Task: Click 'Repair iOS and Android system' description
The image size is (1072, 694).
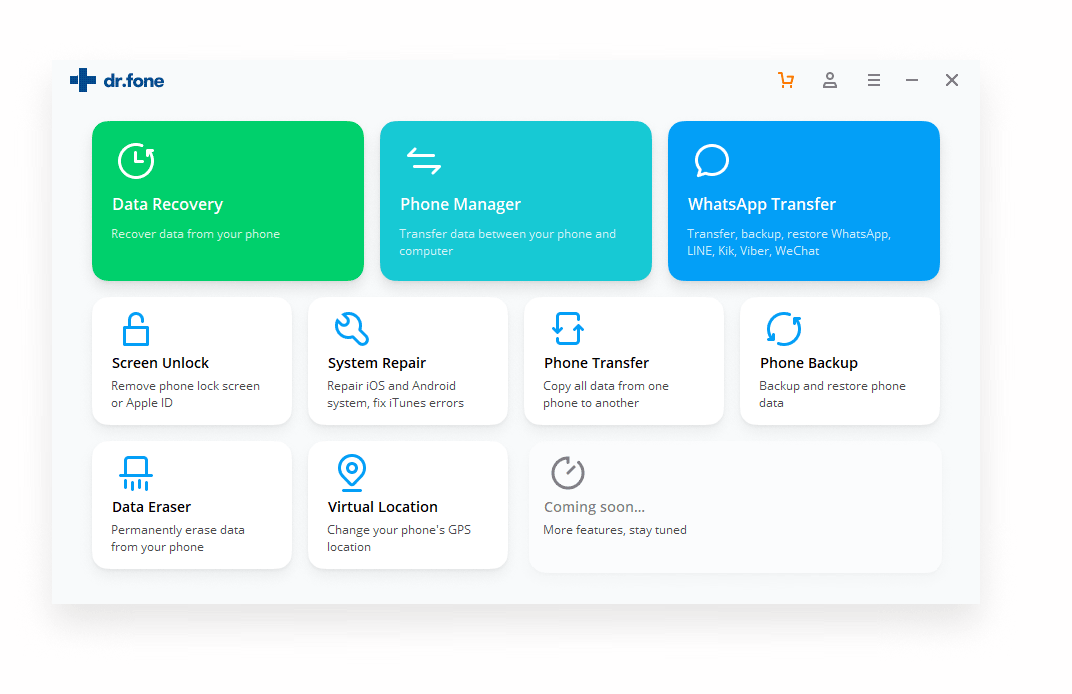Action: pyautogui.click(x=395, y=395)
